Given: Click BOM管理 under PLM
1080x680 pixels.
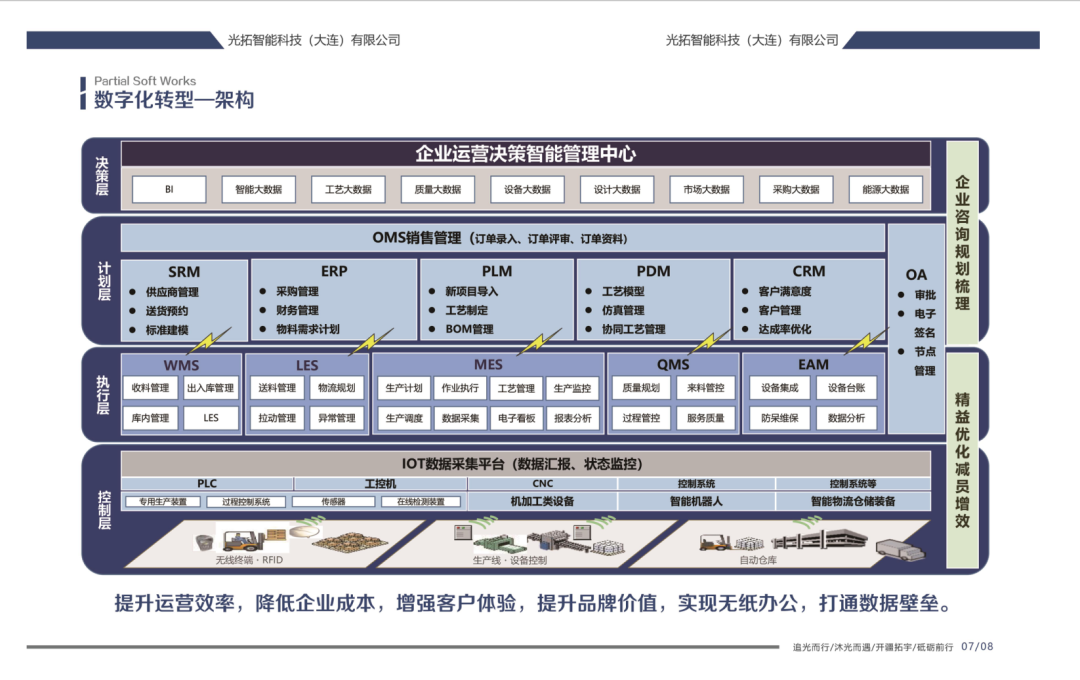Looking at the screenshot, I should [x=470, y=329].
